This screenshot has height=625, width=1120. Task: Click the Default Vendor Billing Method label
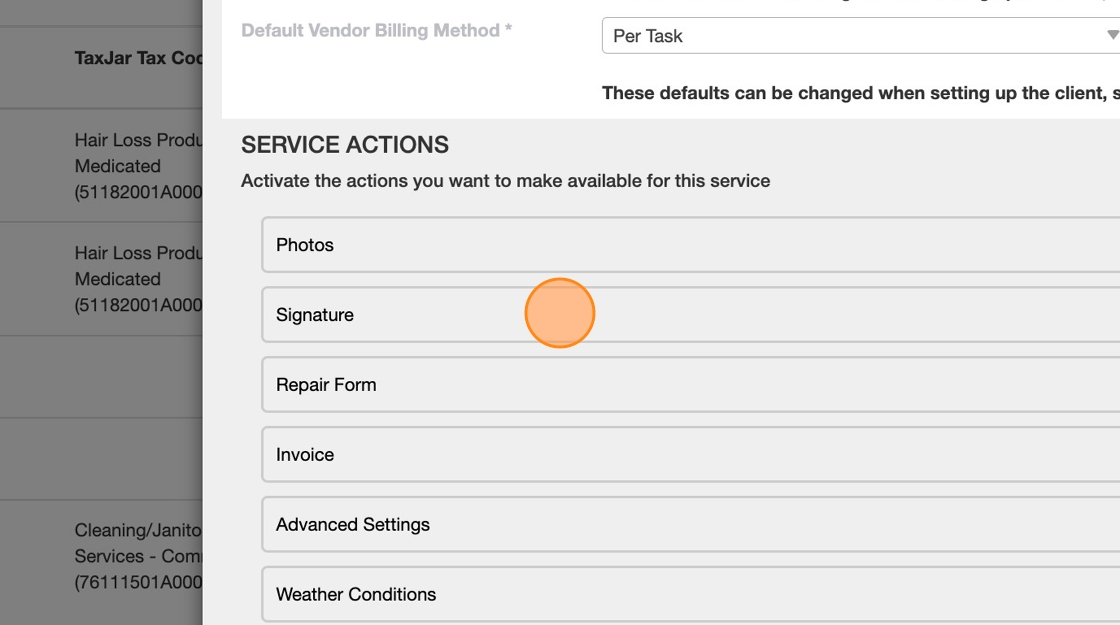[x=376, y=31]
